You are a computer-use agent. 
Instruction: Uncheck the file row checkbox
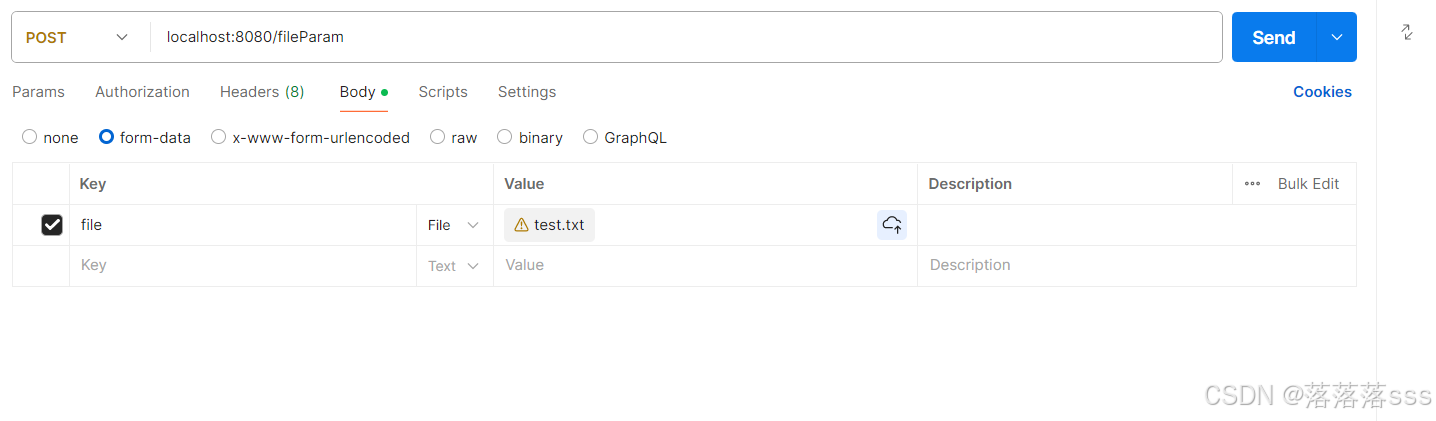[52, 225]
